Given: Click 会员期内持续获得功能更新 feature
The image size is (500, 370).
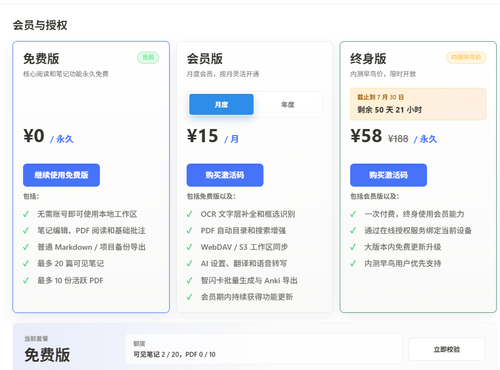Looking at the screenshot, I should tap(247, 297).
